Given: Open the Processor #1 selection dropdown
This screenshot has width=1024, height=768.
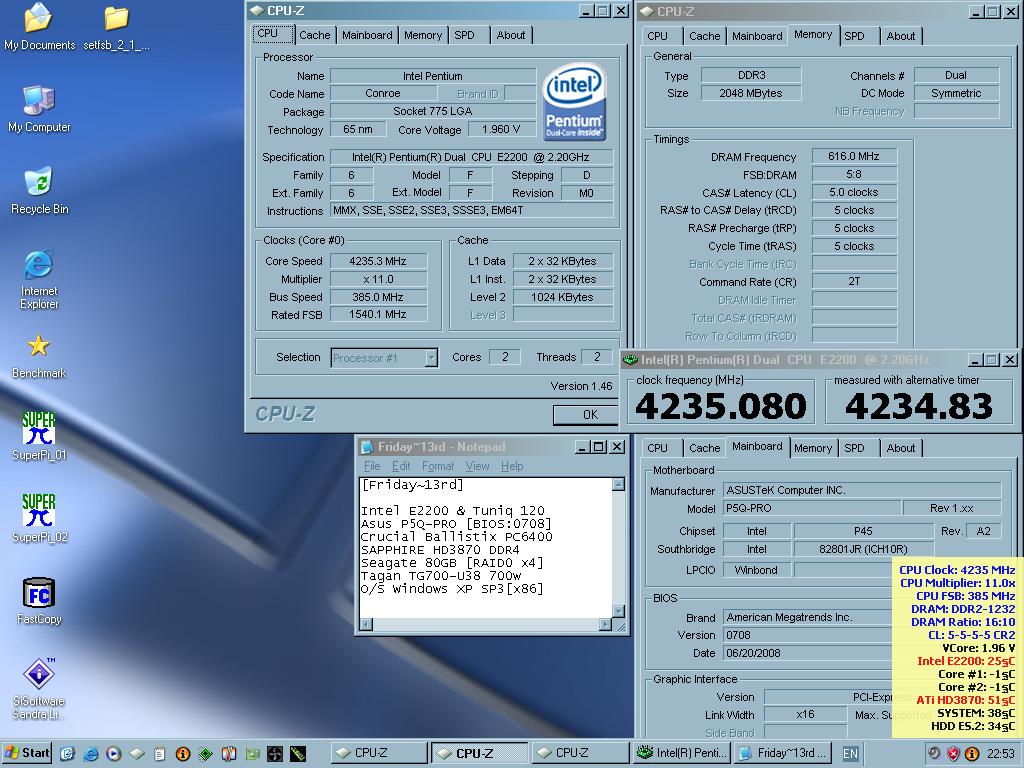Looking at the screenshot, I should pyautogui.click(x=431, y=357).
